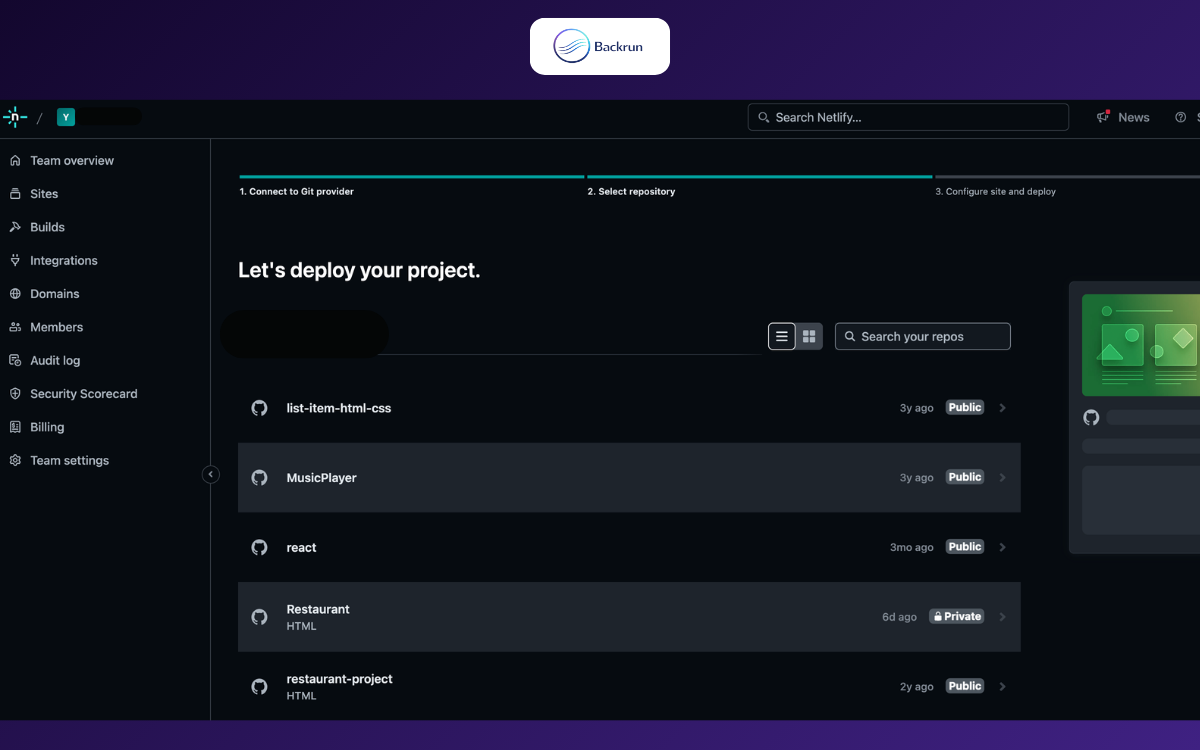Click the help question mark icon
The image size is (1200, 750).
tap(1180, 117)
